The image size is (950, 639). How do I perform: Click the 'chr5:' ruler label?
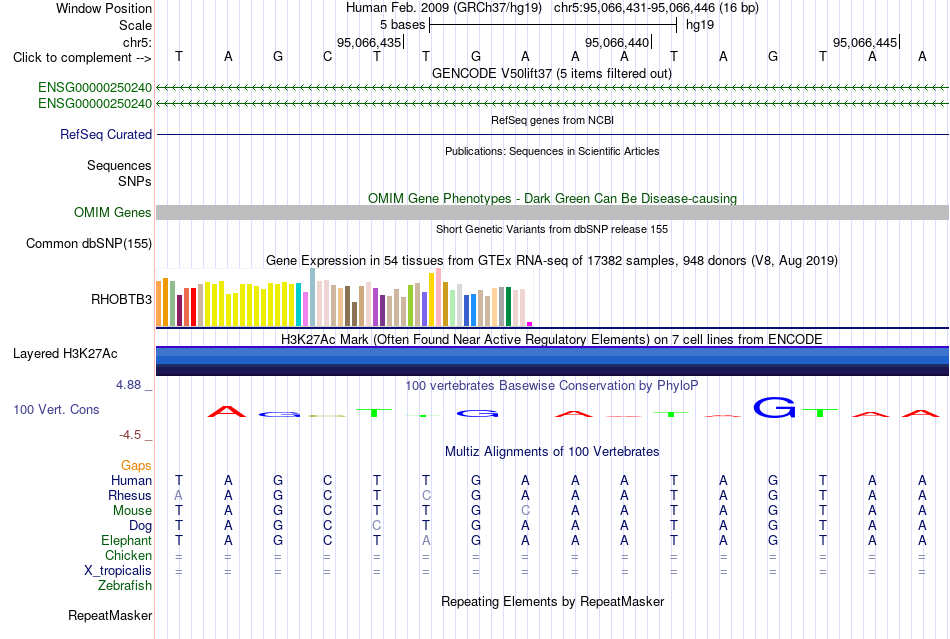tap(137, 42)
